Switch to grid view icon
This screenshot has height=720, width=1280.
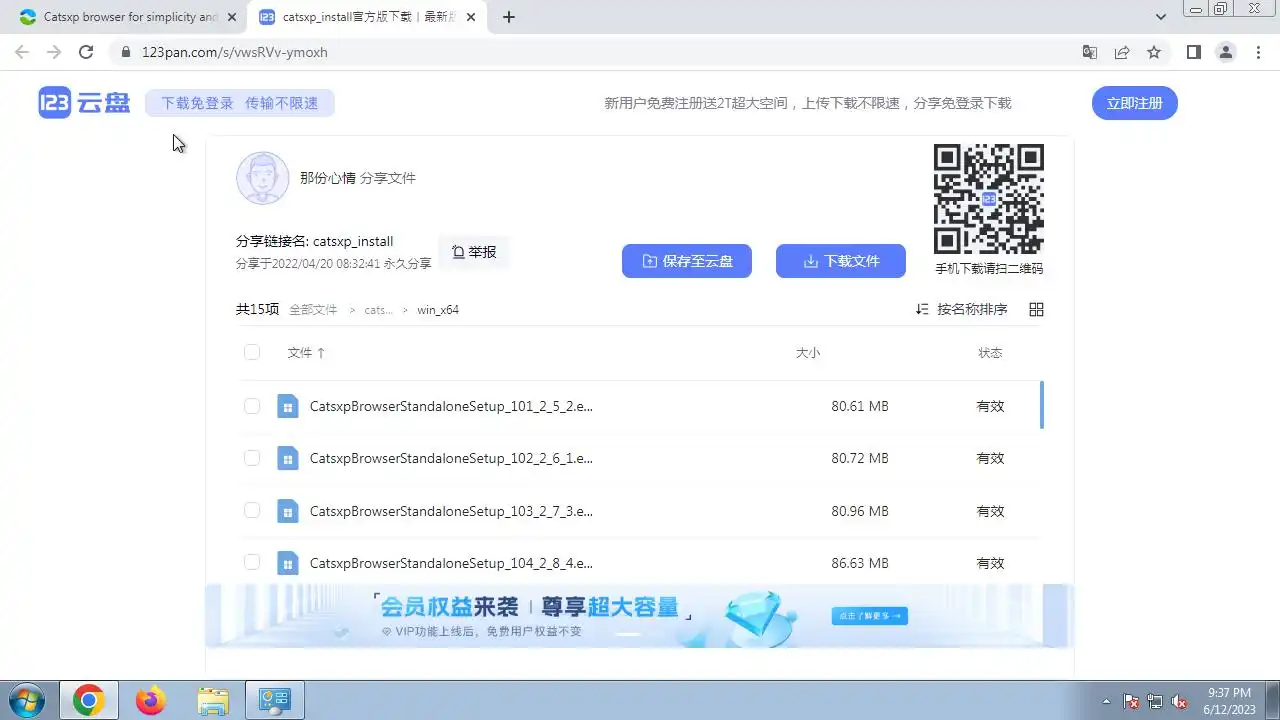(1036, 310)
